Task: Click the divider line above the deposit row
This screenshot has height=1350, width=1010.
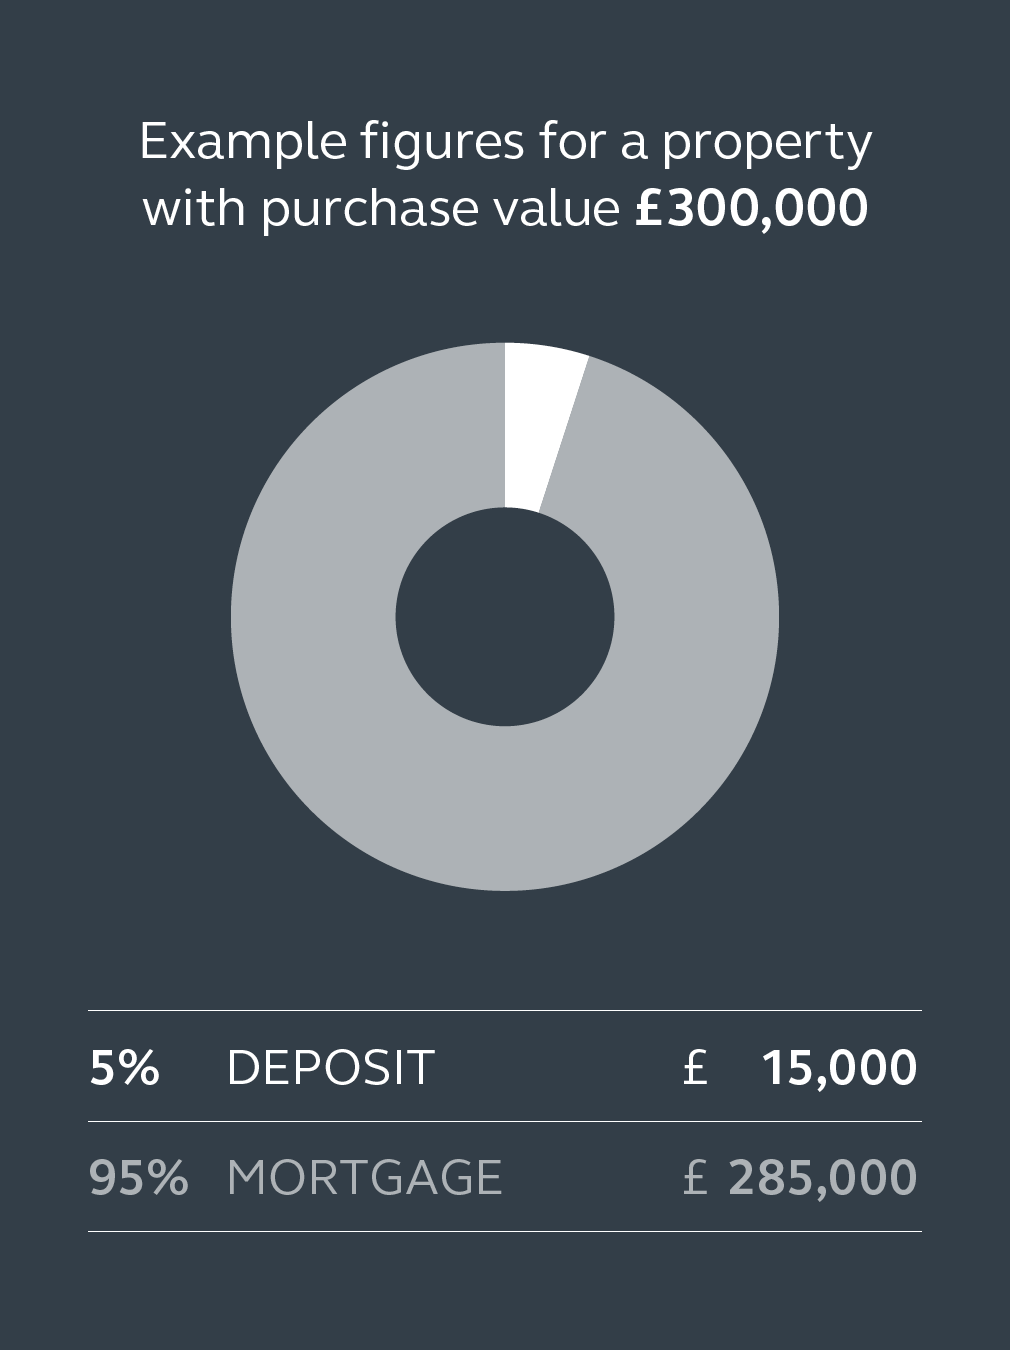Action: 505,1011
